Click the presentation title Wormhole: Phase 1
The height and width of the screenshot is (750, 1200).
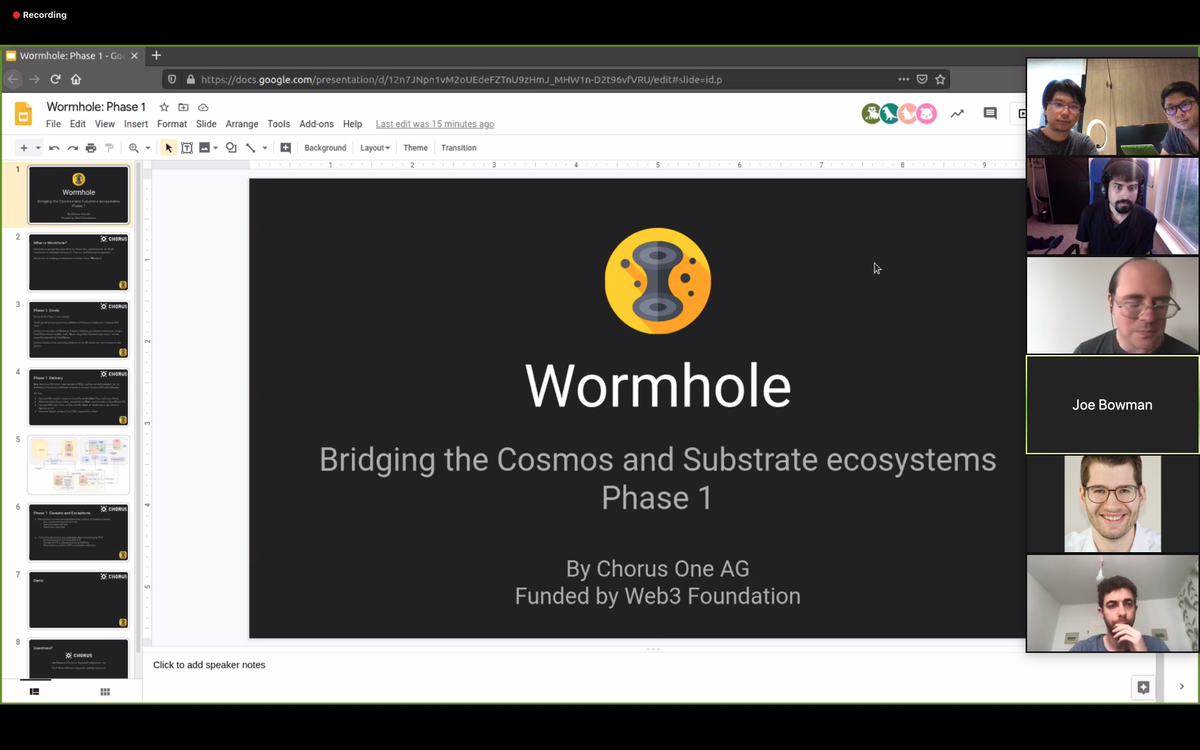click(x=96, y=107)
